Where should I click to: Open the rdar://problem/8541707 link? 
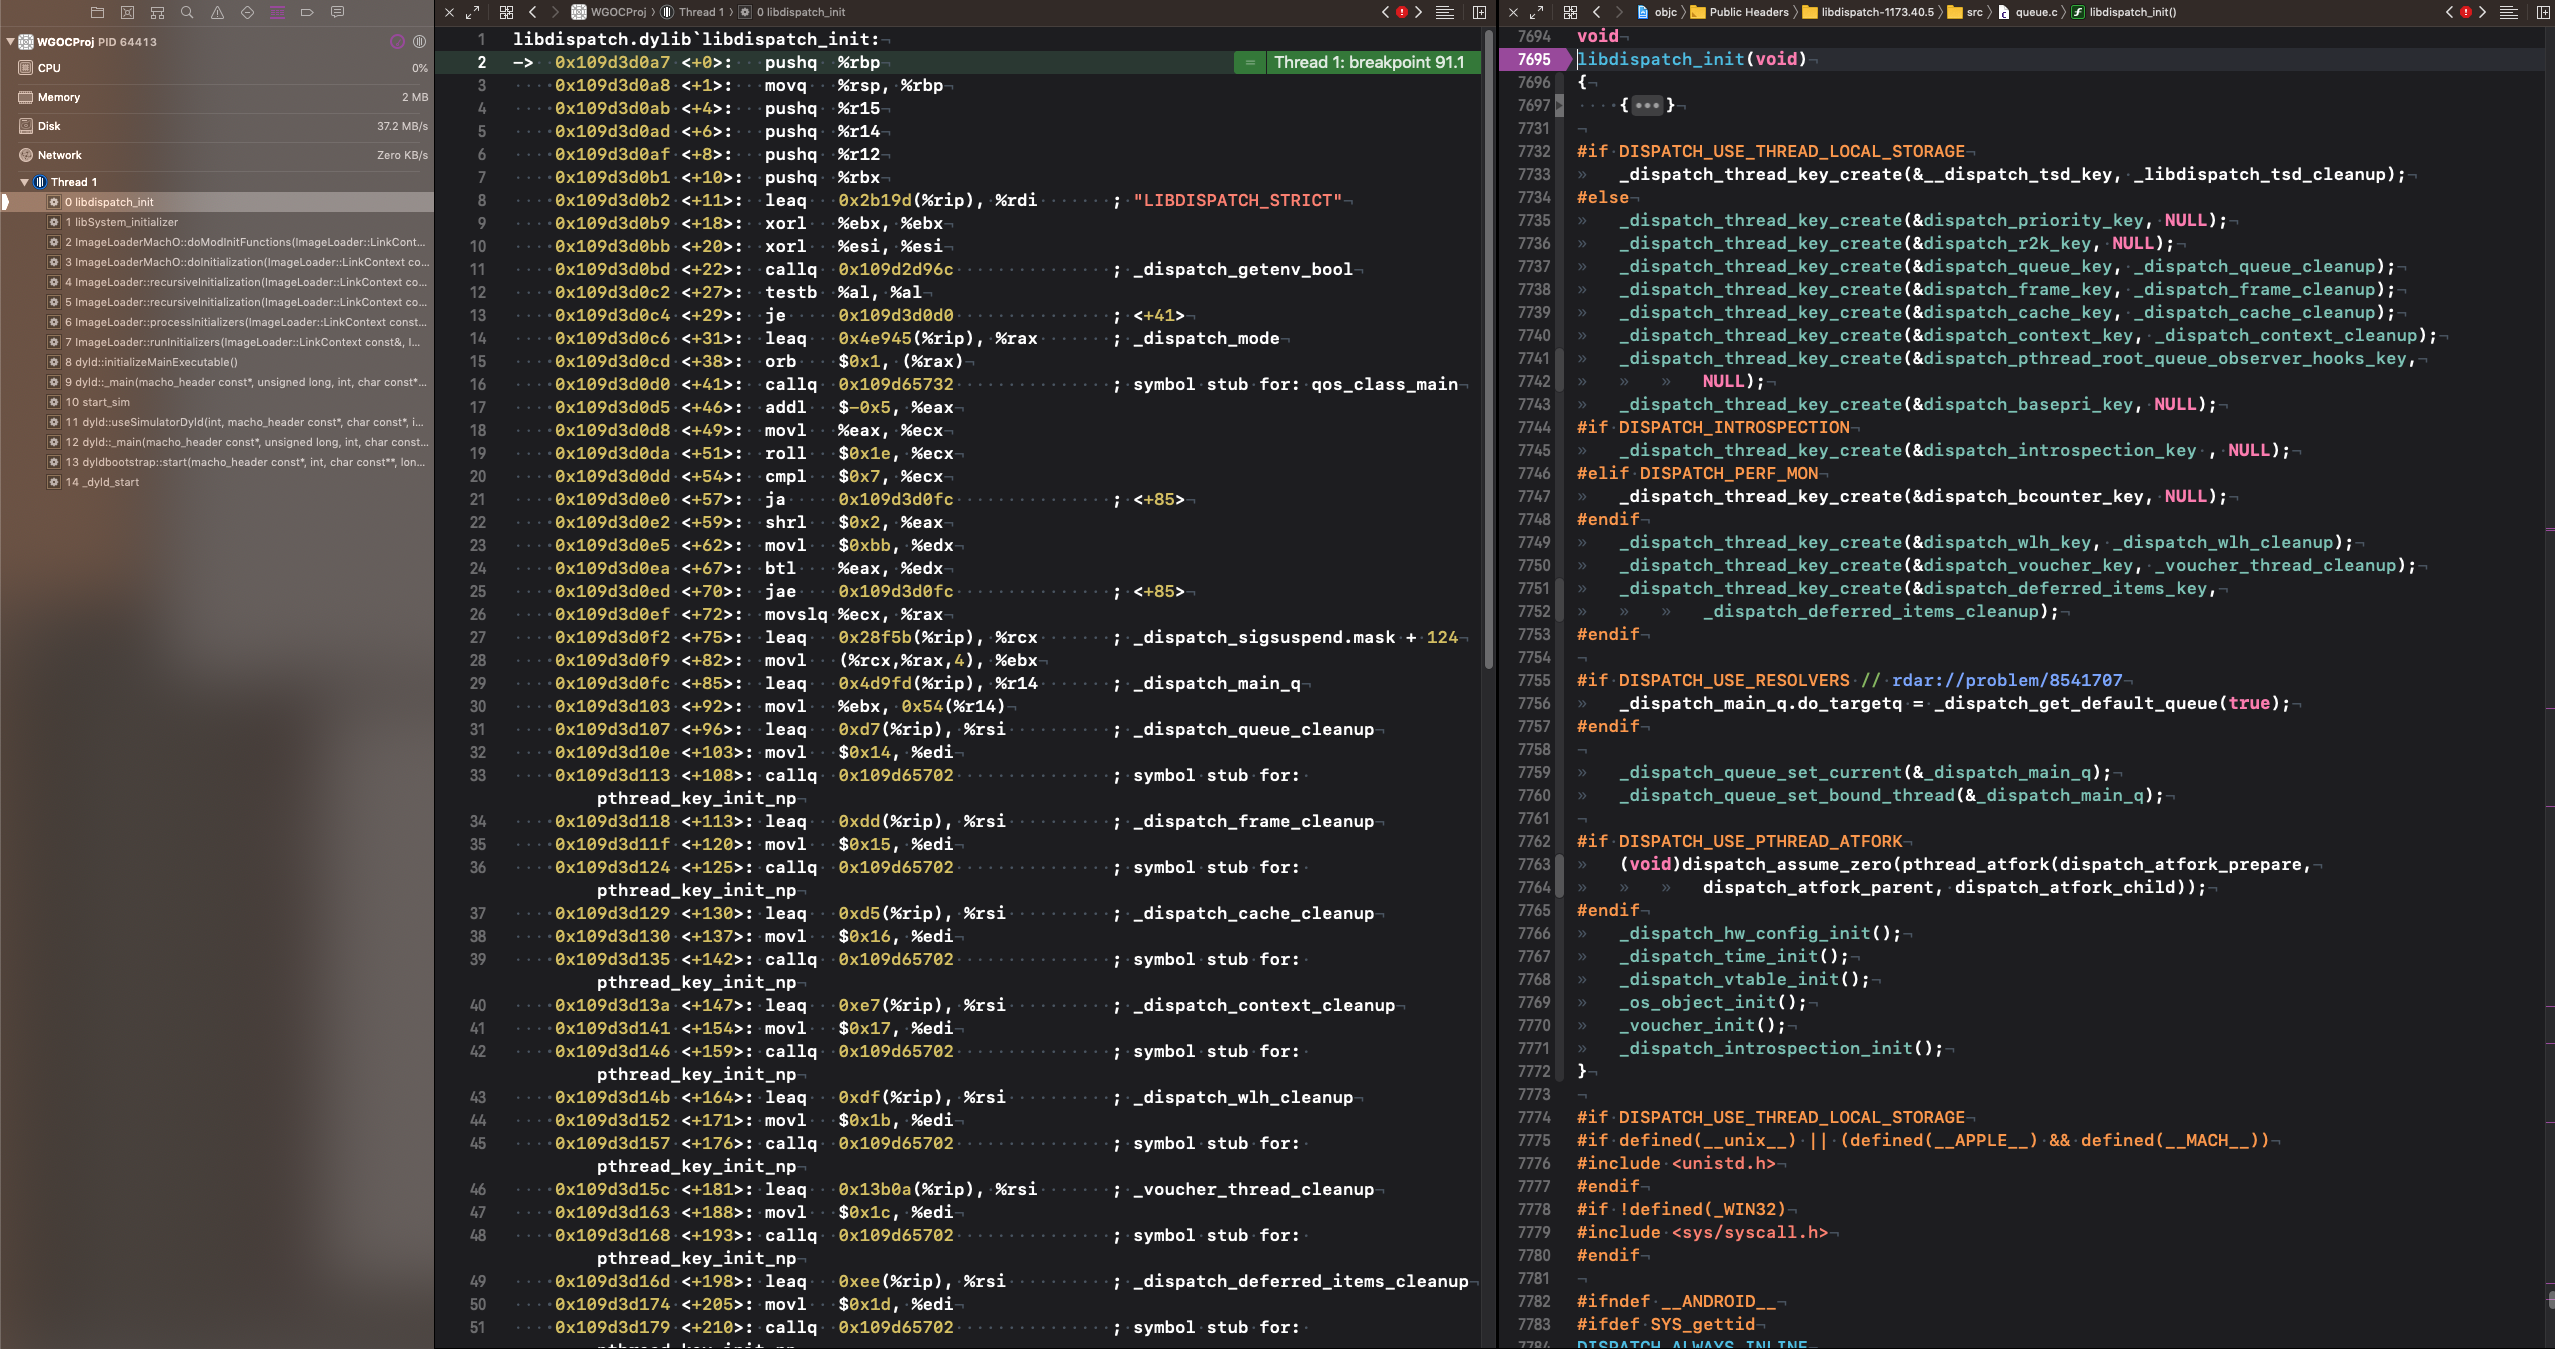click(x=2006, y=680)
